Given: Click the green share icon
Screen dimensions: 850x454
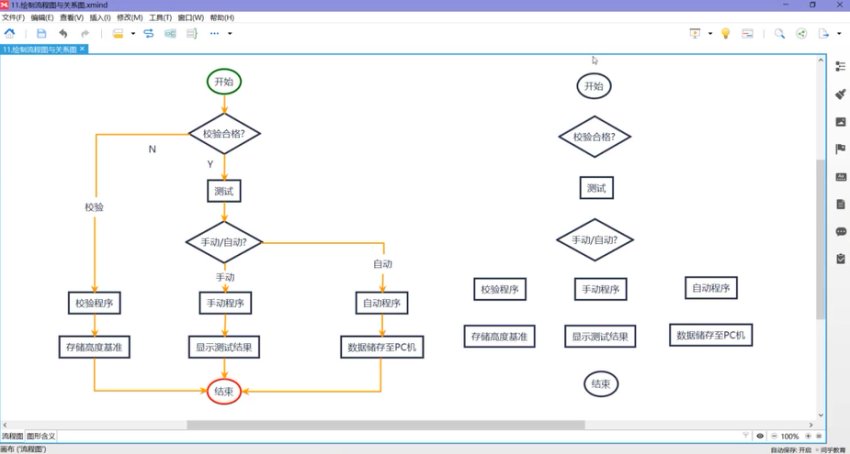Looking at the screenshot, I should click(801, 33).
